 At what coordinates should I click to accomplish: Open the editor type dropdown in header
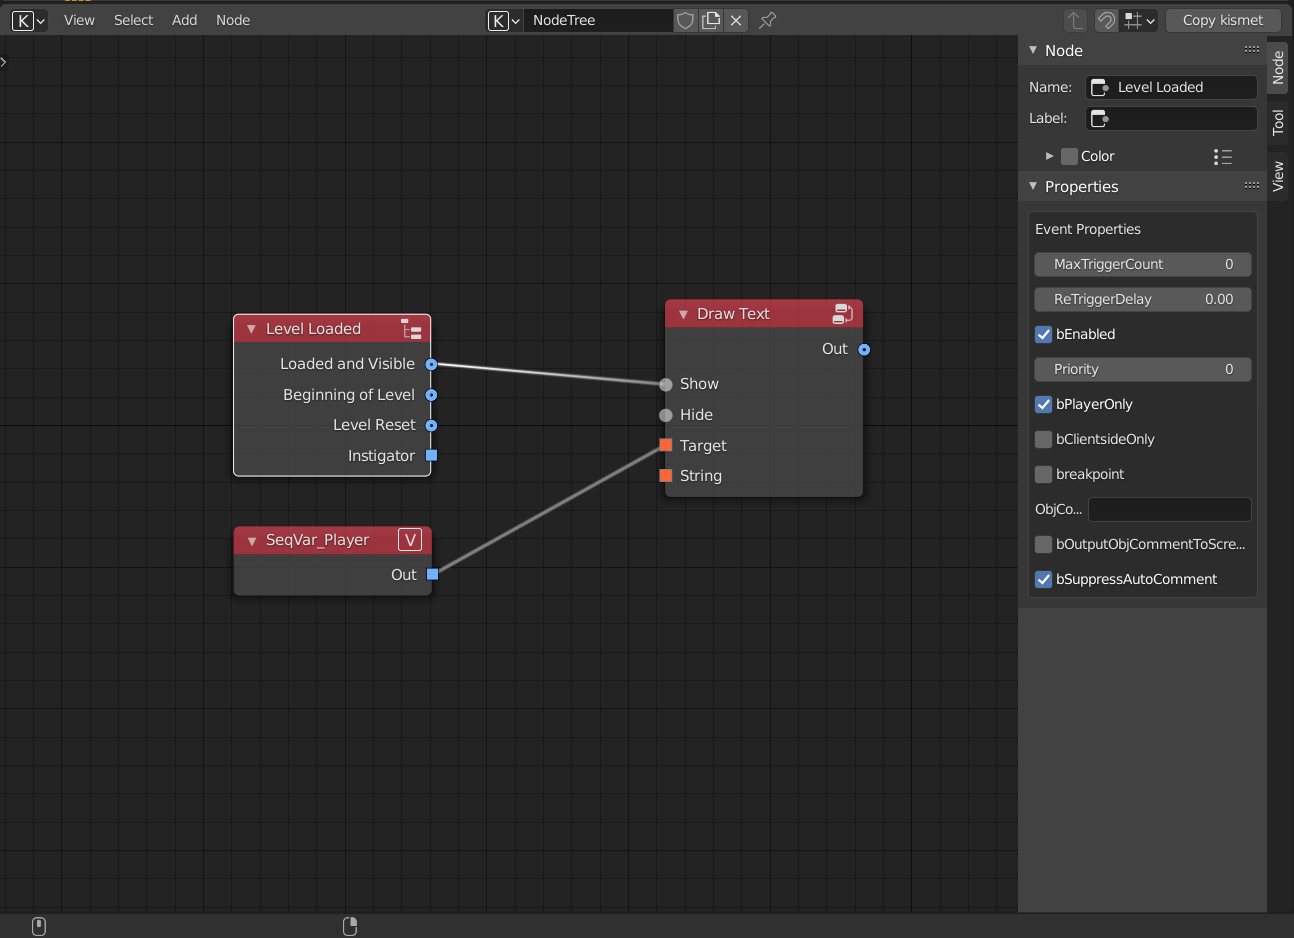click(28, 20)
